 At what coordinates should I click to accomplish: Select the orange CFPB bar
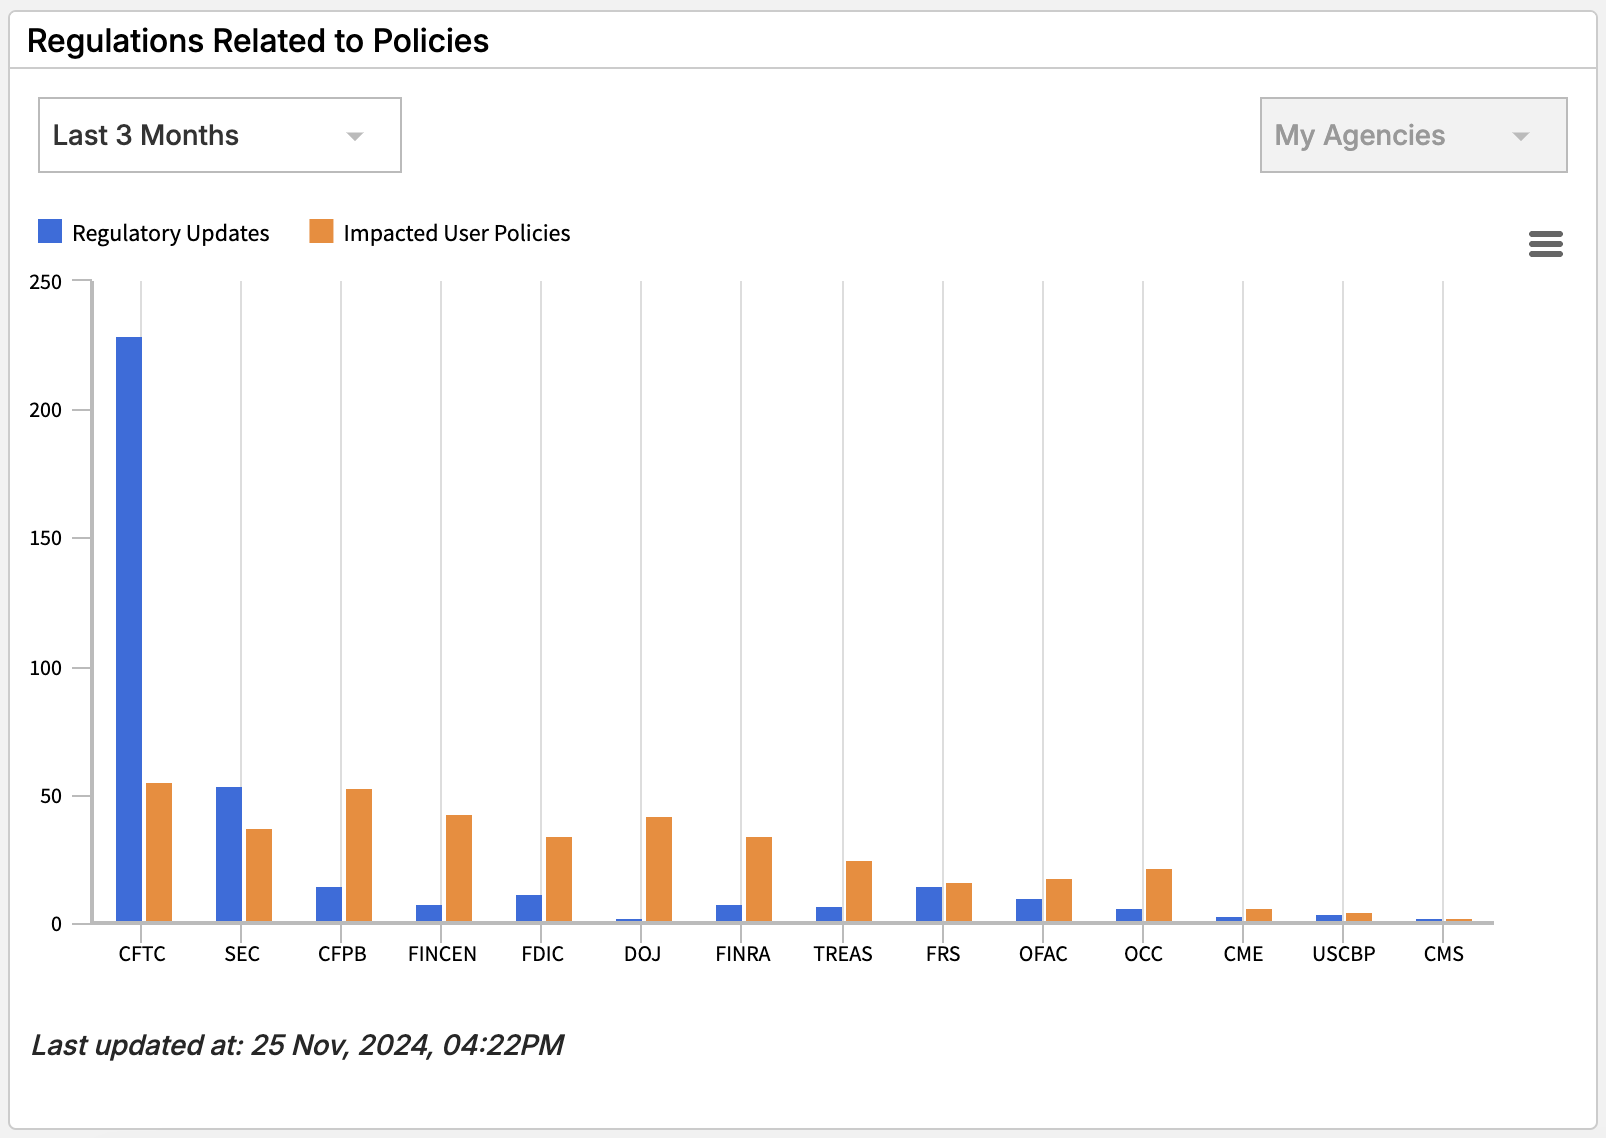point(359,855)
